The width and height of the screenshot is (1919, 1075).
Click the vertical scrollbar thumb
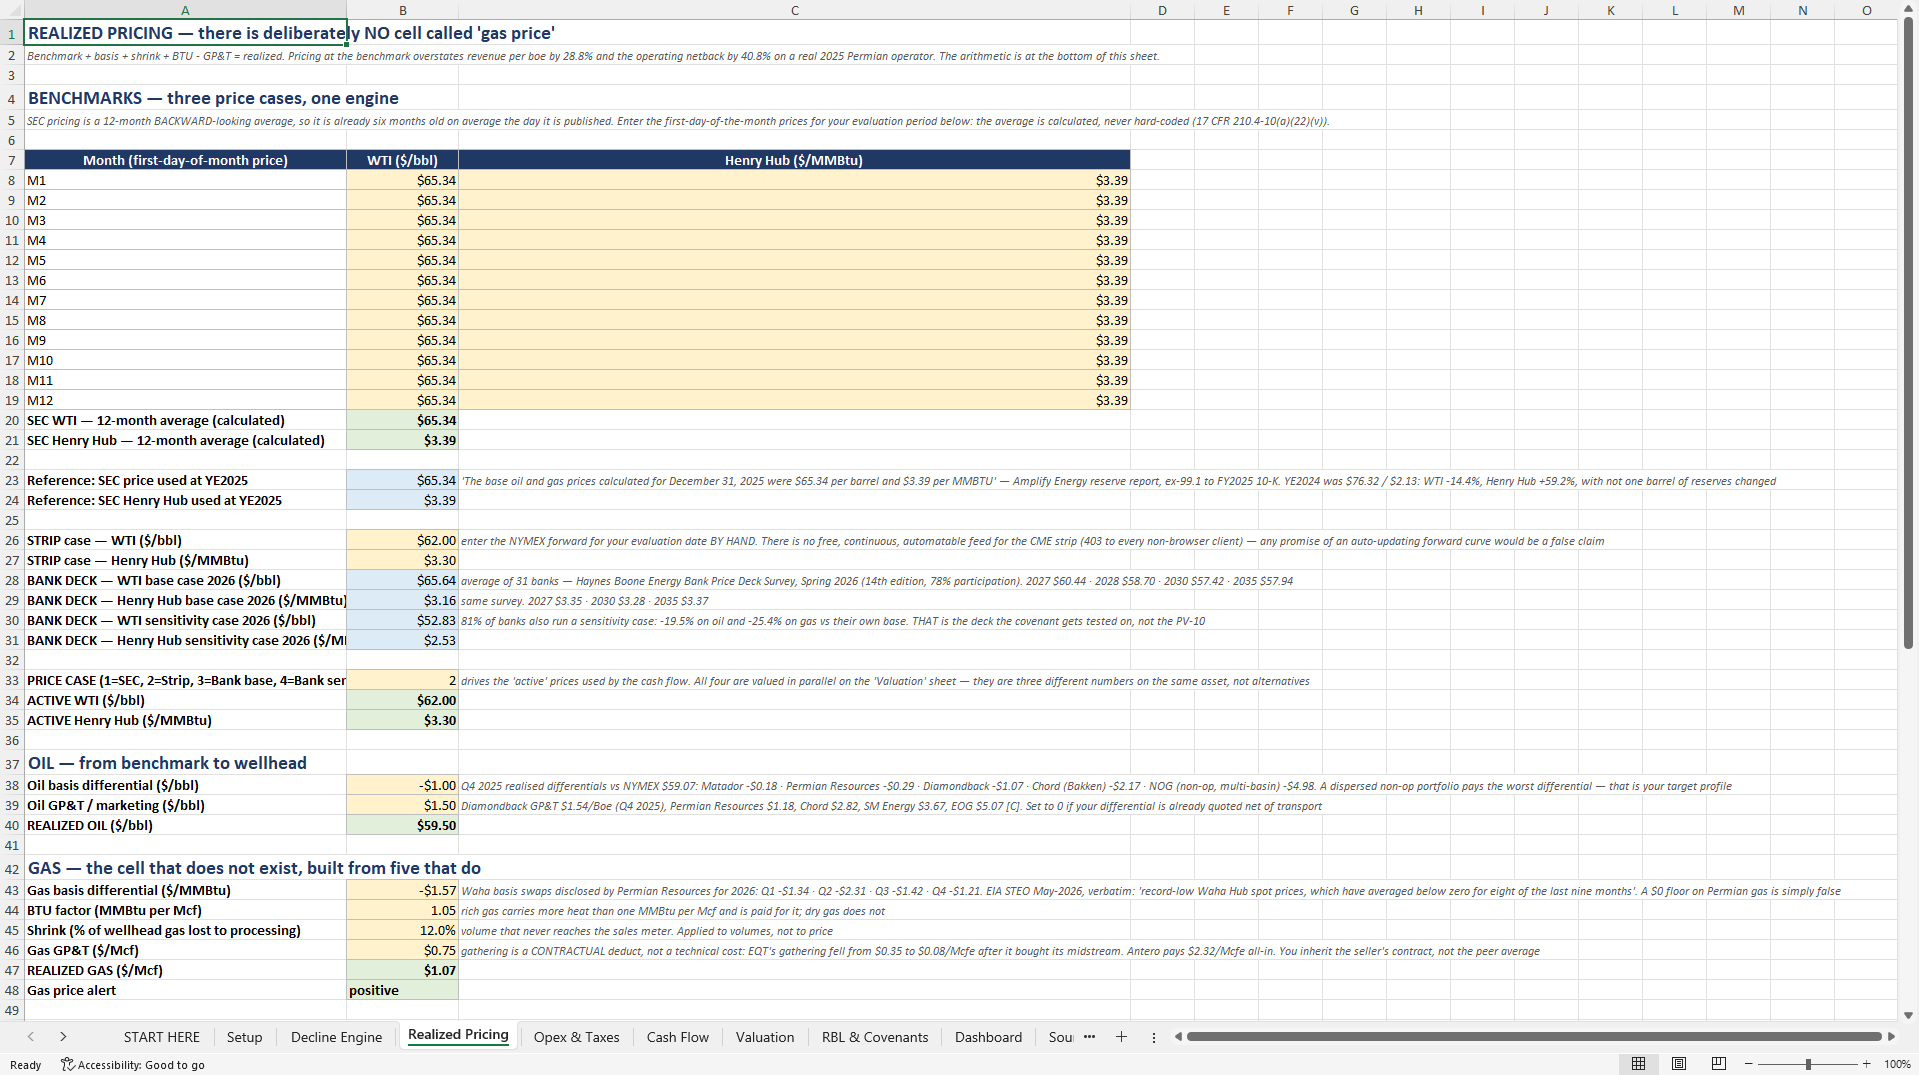pos(1908,332)
